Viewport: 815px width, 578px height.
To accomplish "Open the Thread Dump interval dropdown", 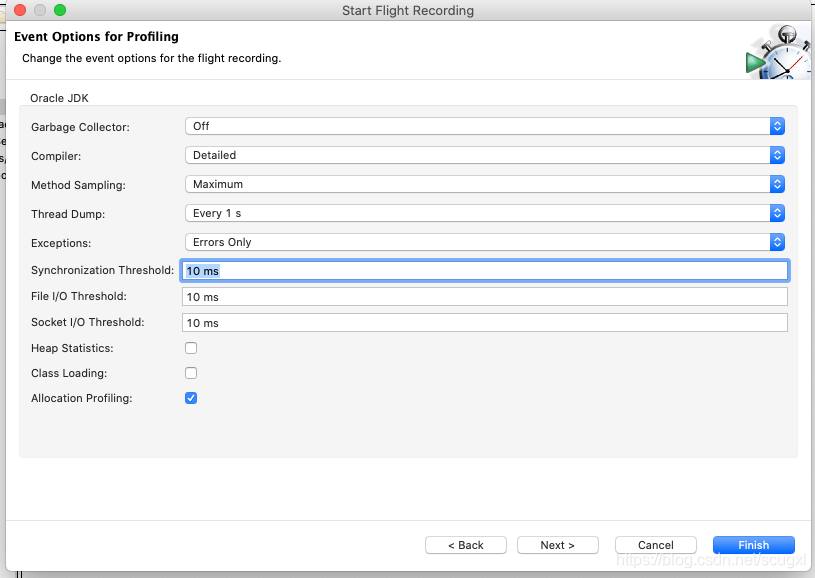I will 484,214.
